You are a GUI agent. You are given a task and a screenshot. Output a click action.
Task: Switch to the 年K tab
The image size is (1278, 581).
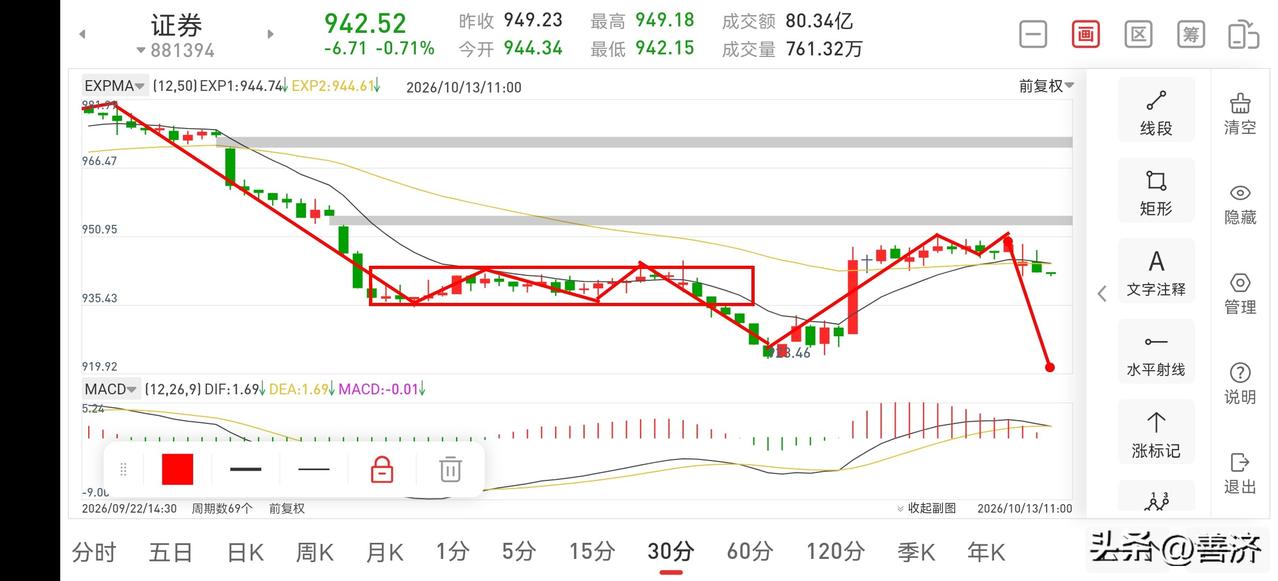986,551
